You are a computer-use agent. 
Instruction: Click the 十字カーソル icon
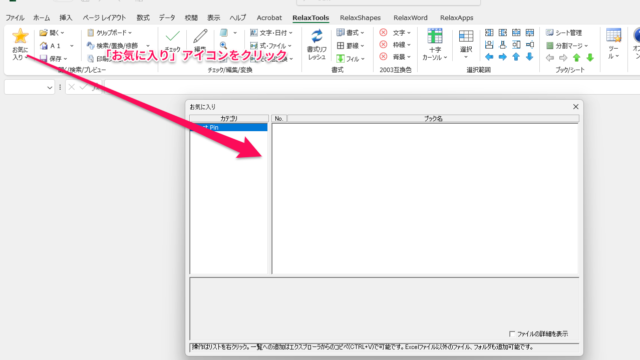tap(435, 36)
